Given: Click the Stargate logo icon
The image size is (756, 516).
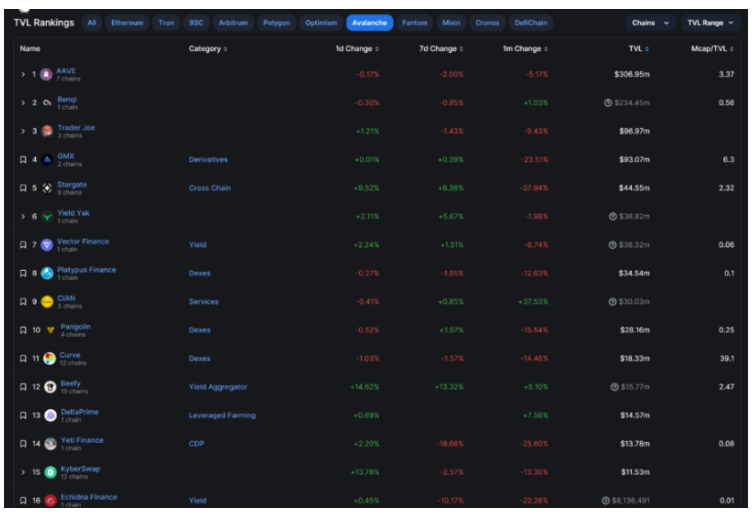Looking at the screenshot, I should point(47,188).
